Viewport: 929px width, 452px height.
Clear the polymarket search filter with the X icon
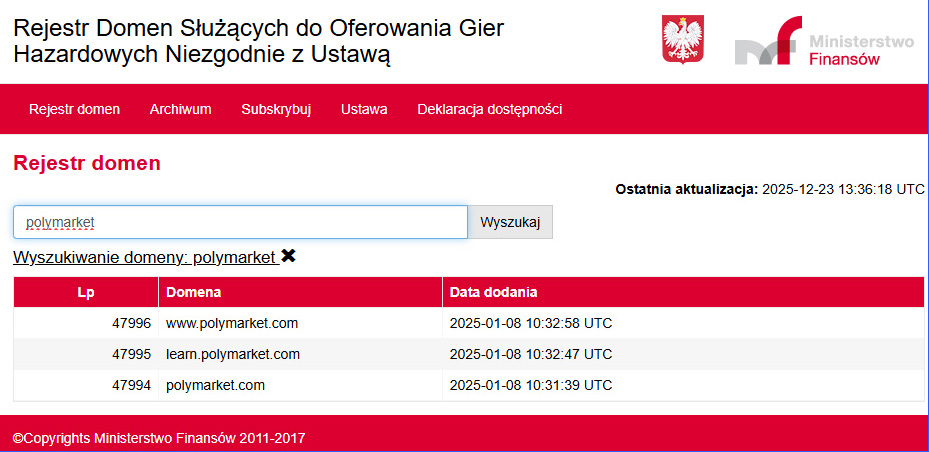click(288, 257)
